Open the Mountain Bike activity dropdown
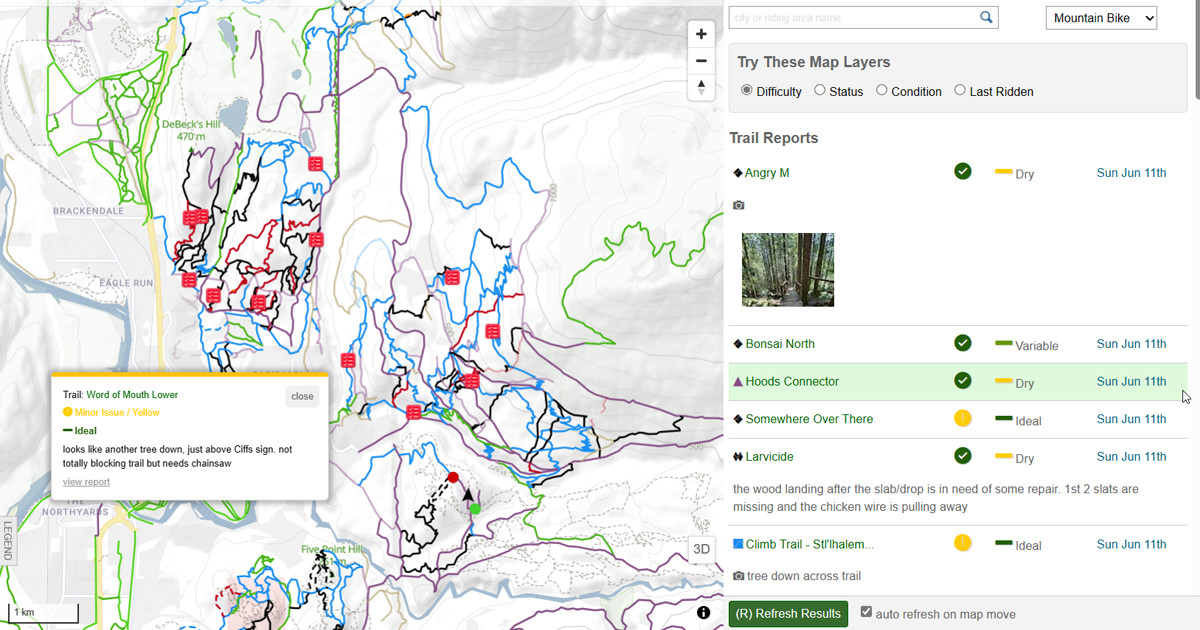This screenshot has width=1200, height=630. [1101, 17]
